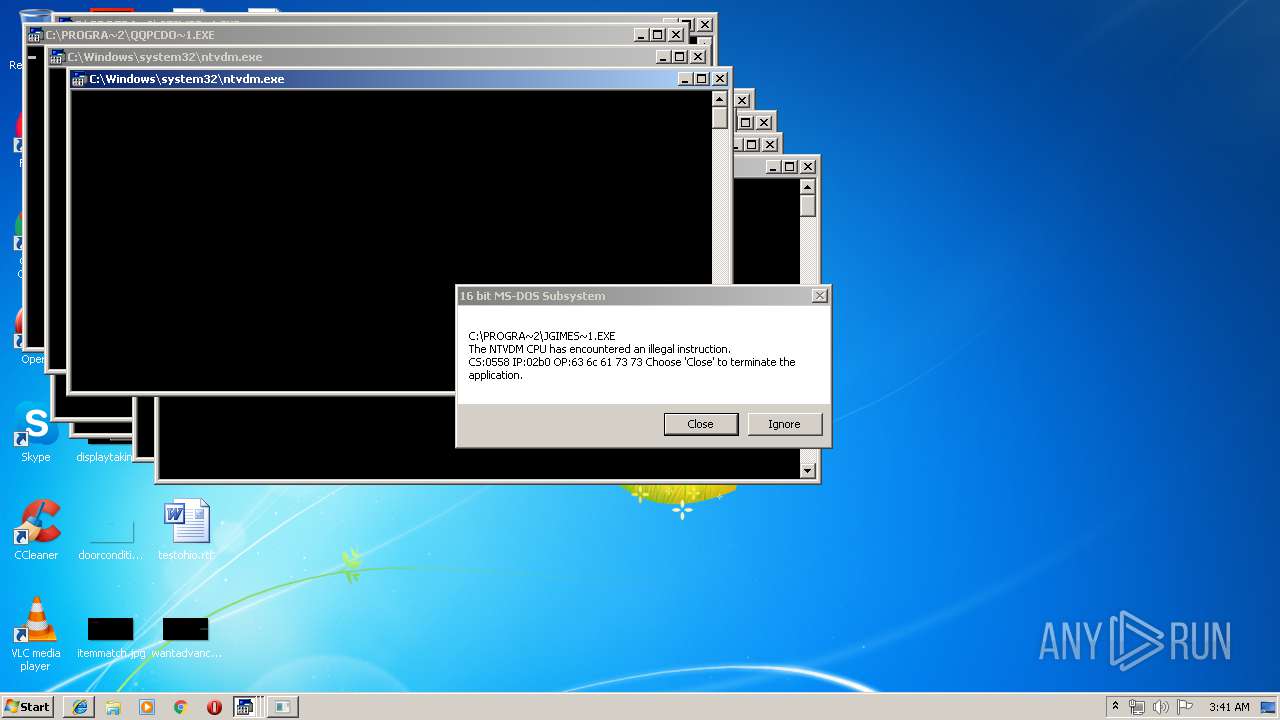Open the Start menu

(x=27, y=706)
